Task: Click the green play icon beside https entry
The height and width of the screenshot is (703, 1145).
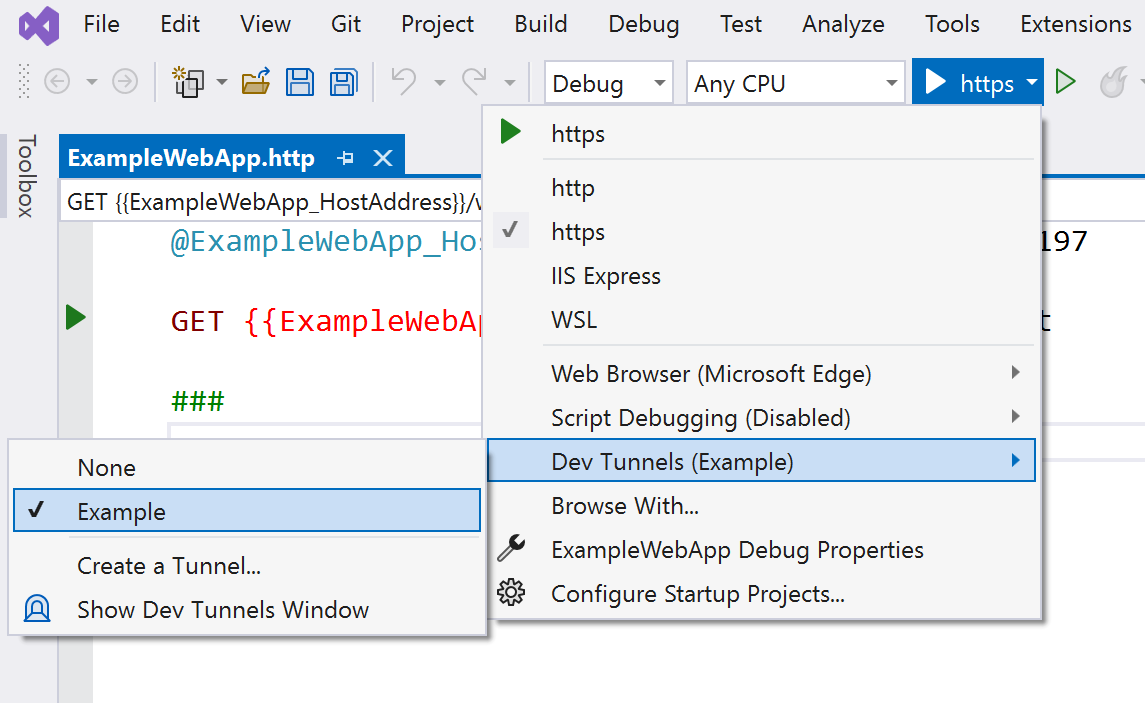Action: 510,132
